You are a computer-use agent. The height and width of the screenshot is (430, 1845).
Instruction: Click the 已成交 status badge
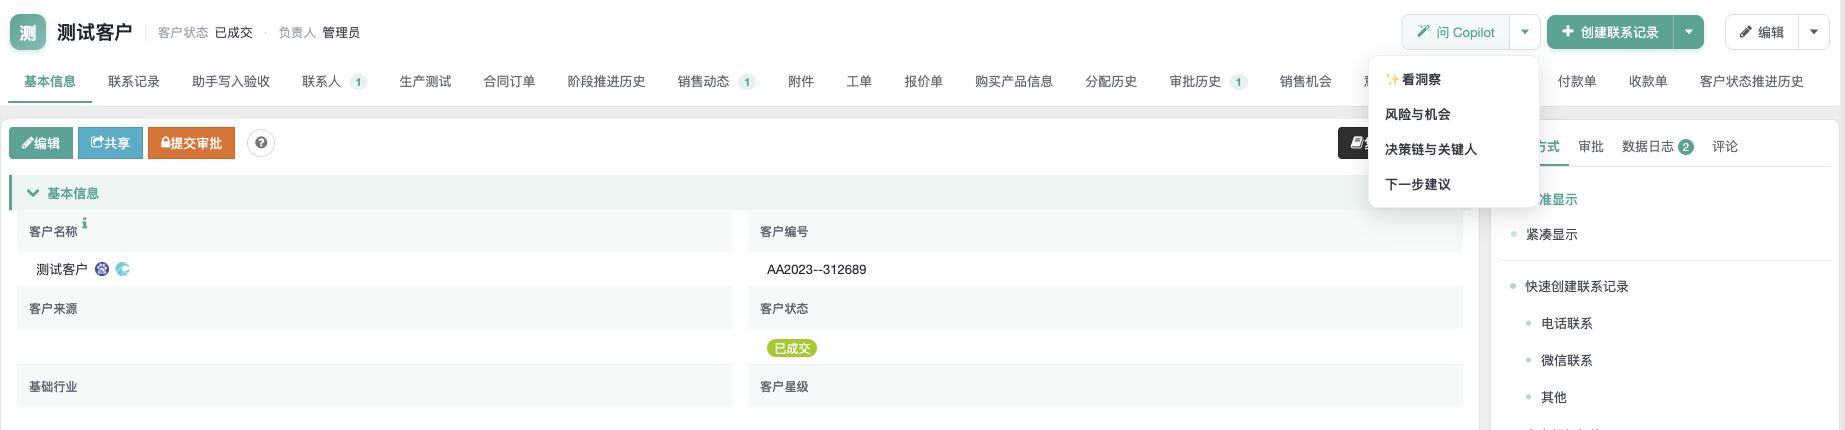tap(792, 348)
